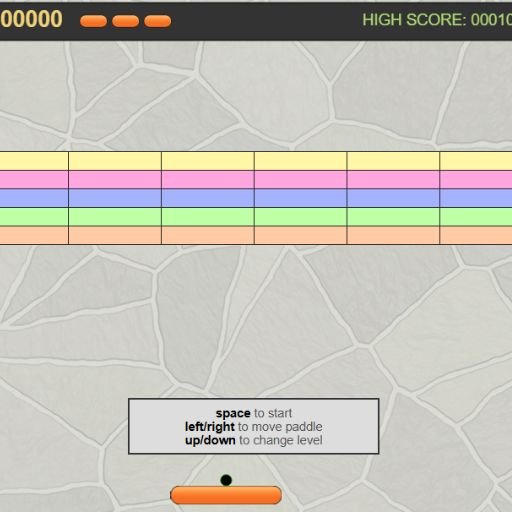Click the fourth green brick from left
Viewport: 512px width, 512px height.
pos(300,217)
